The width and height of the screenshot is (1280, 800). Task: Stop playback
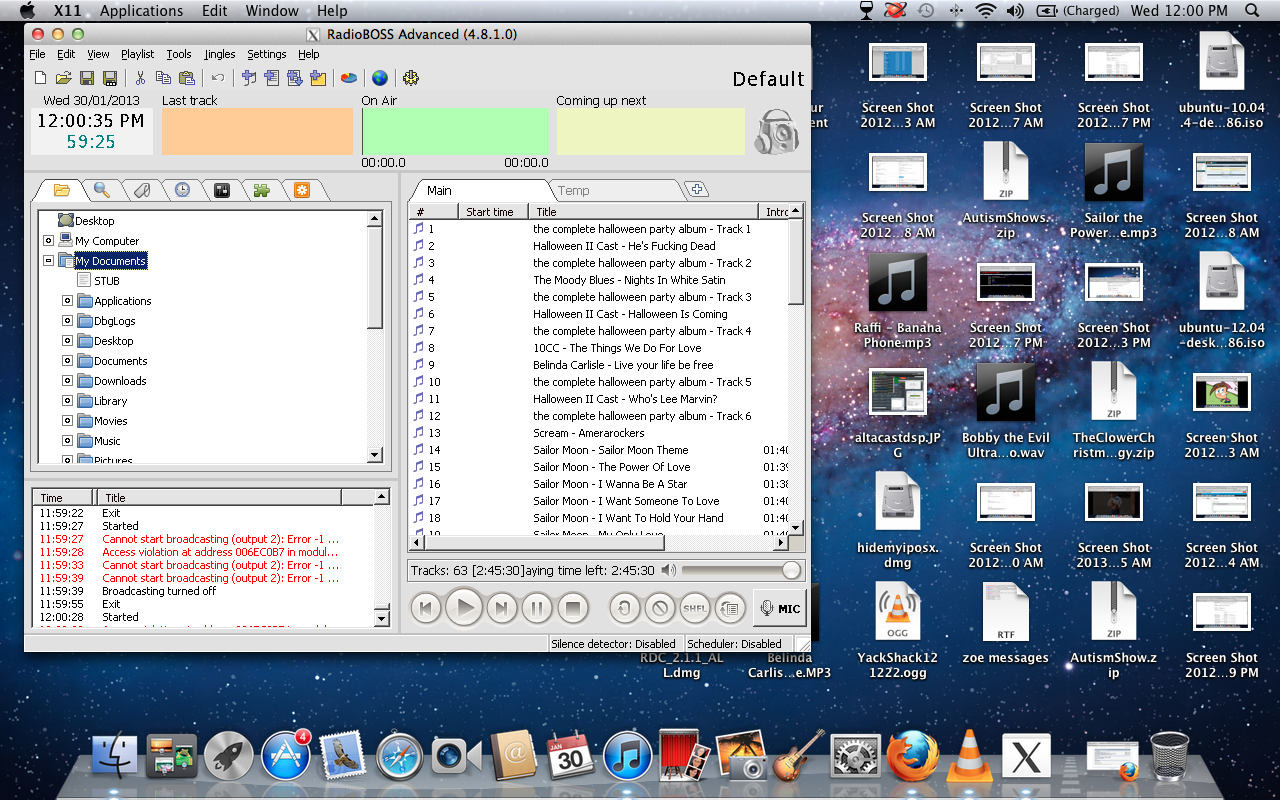[572, 607]
